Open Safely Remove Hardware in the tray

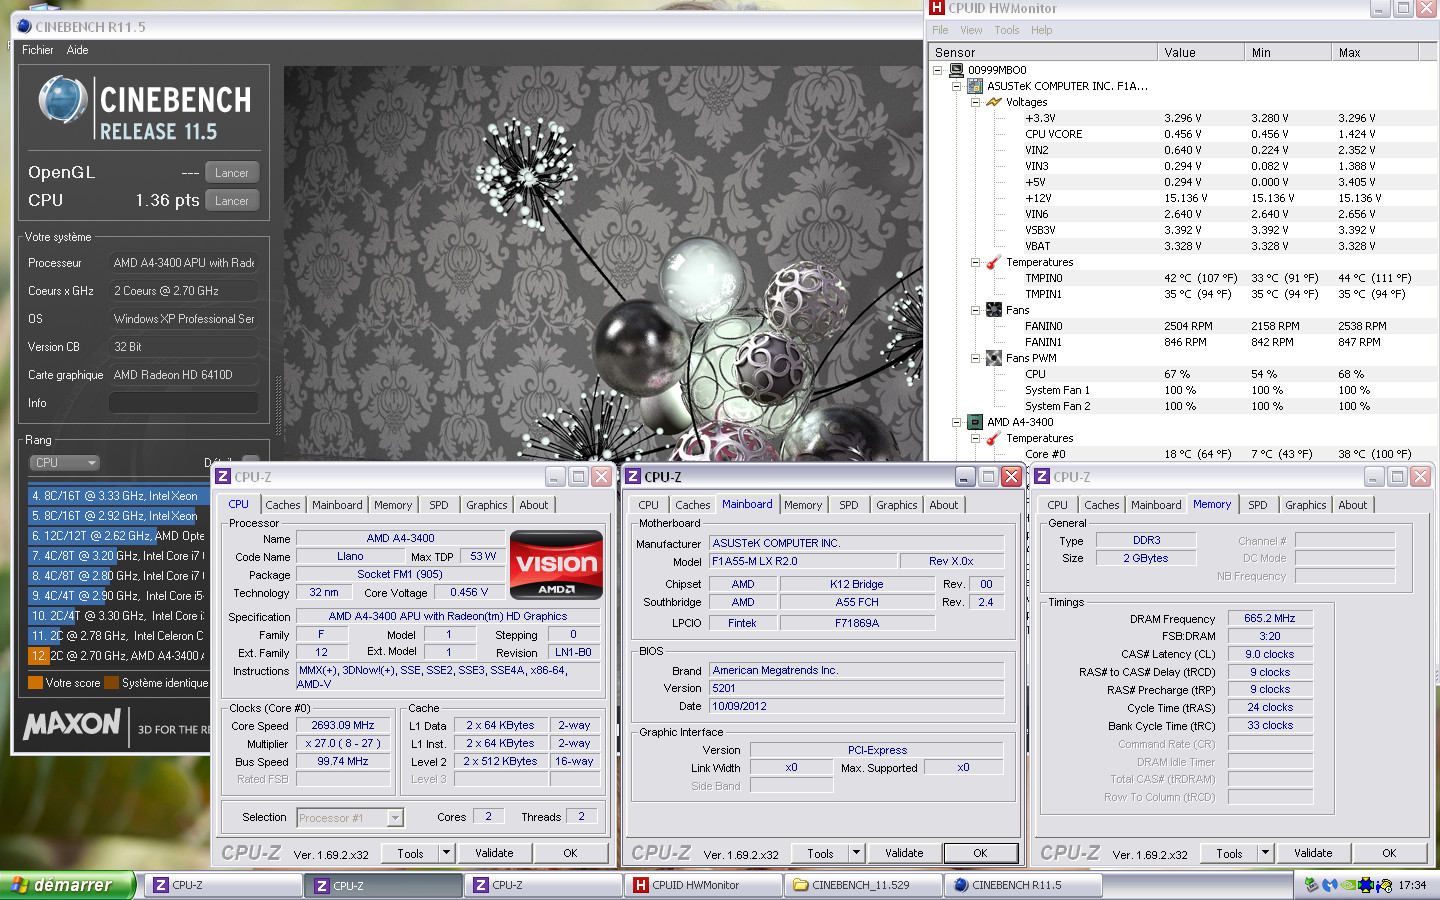1312,885
